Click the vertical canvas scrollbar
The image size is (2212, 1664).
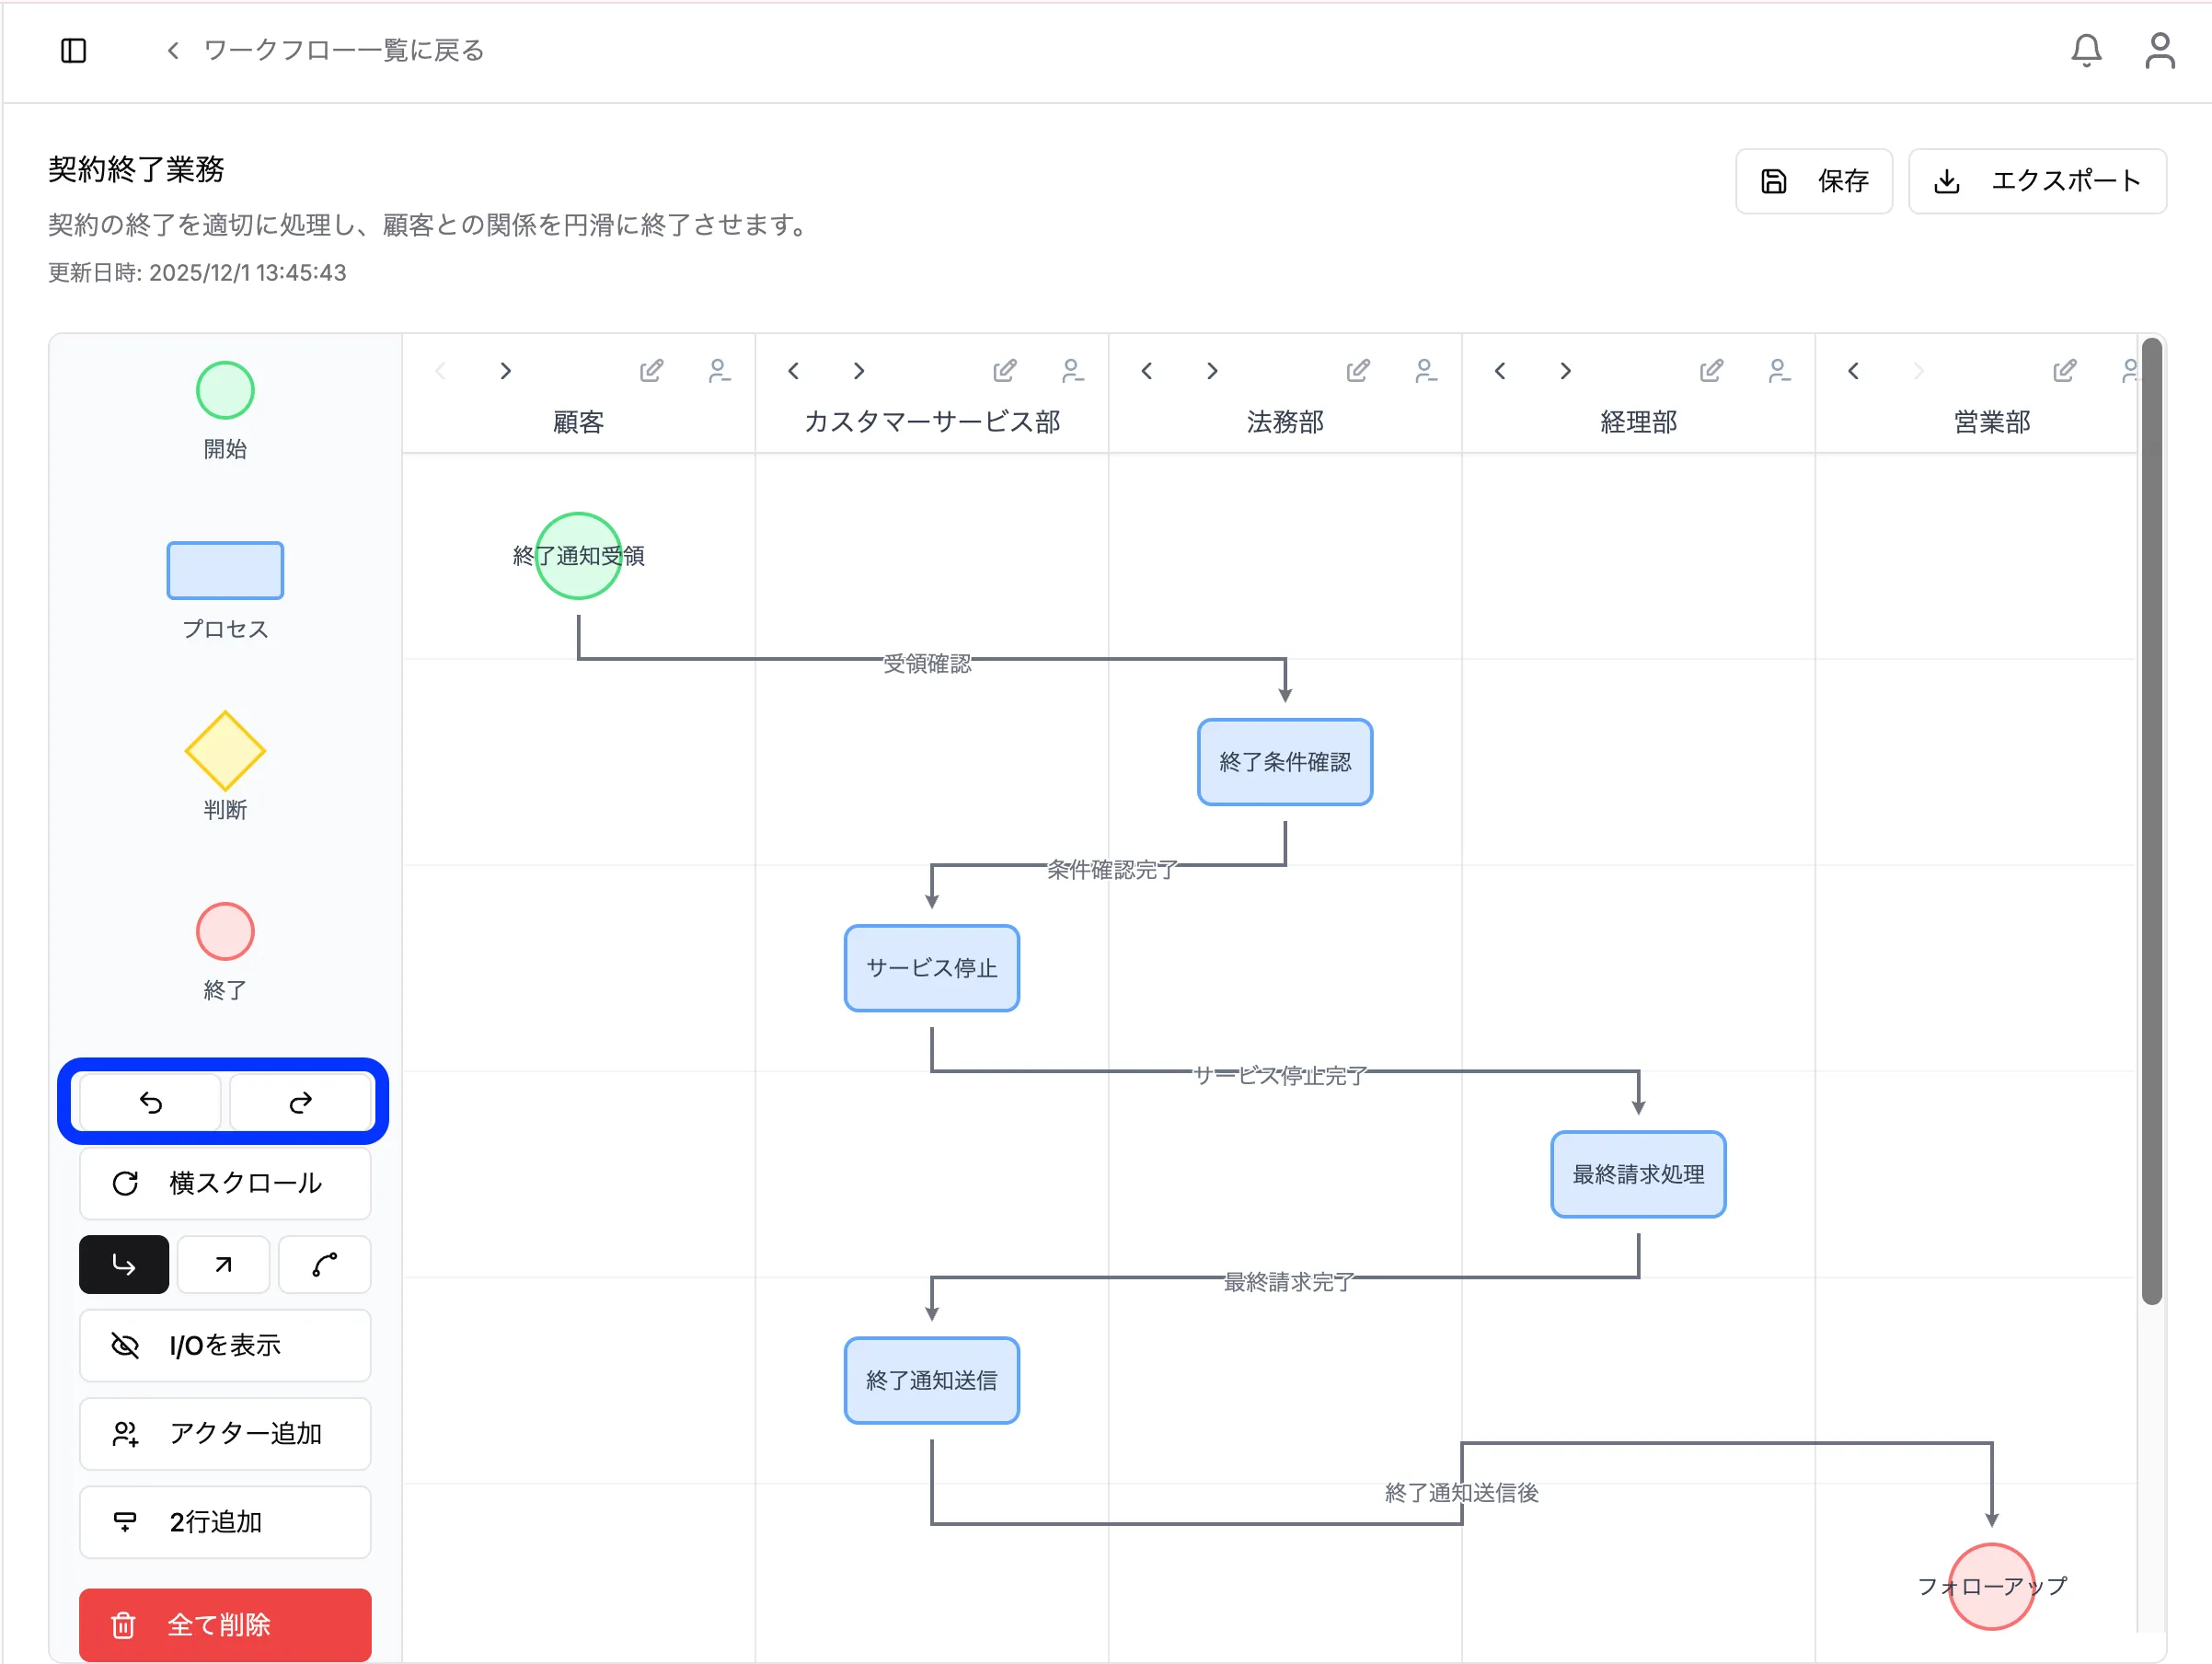[2152, 820]
